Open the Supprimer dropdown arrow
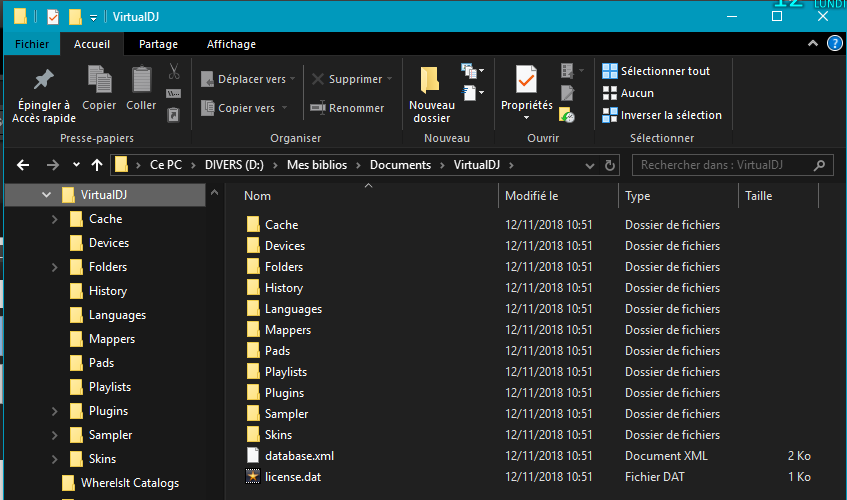847x500 pixels. pyautogui.click(x=389, y=79)
